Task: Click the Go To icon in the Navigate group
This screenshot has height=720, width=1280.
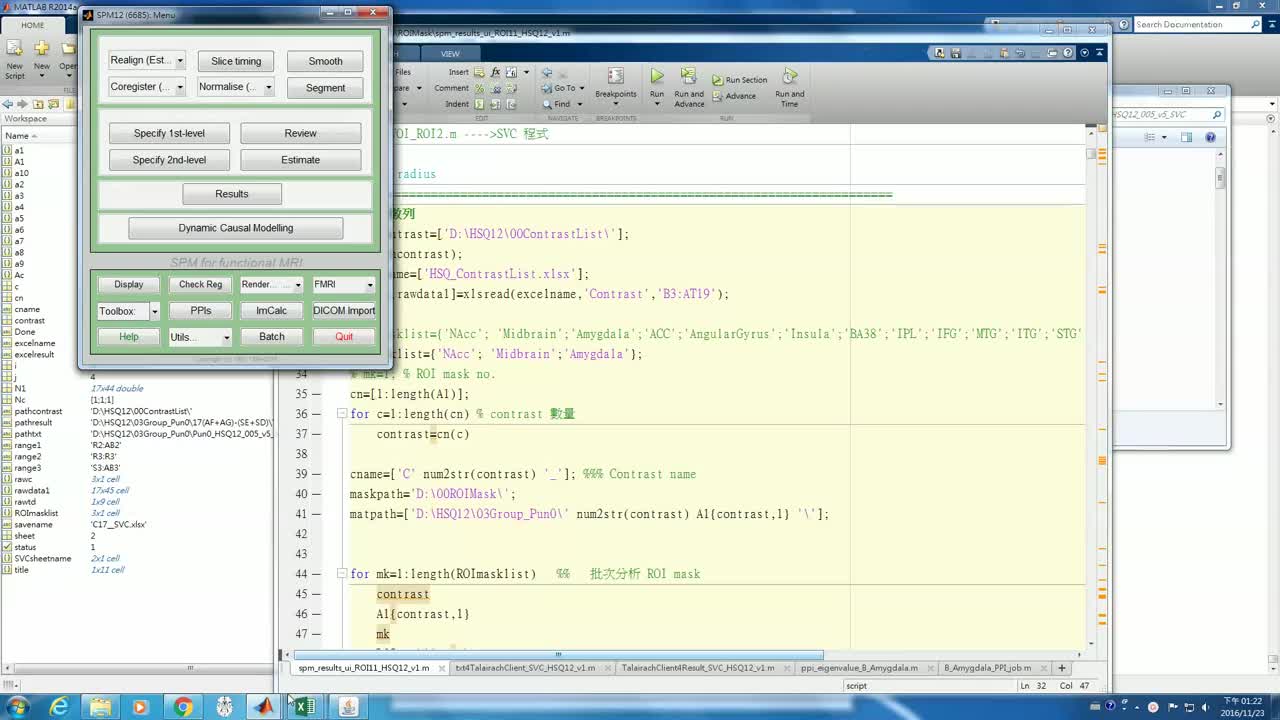Action: click(547, 87)
